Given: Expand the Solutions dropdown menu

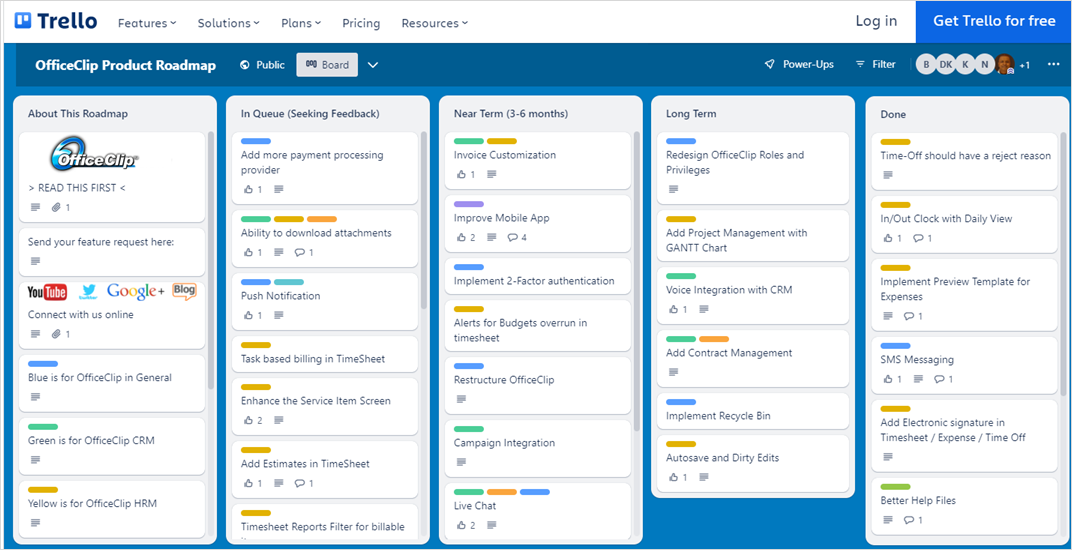Looking at the screenshot, I should pos(228,23).
